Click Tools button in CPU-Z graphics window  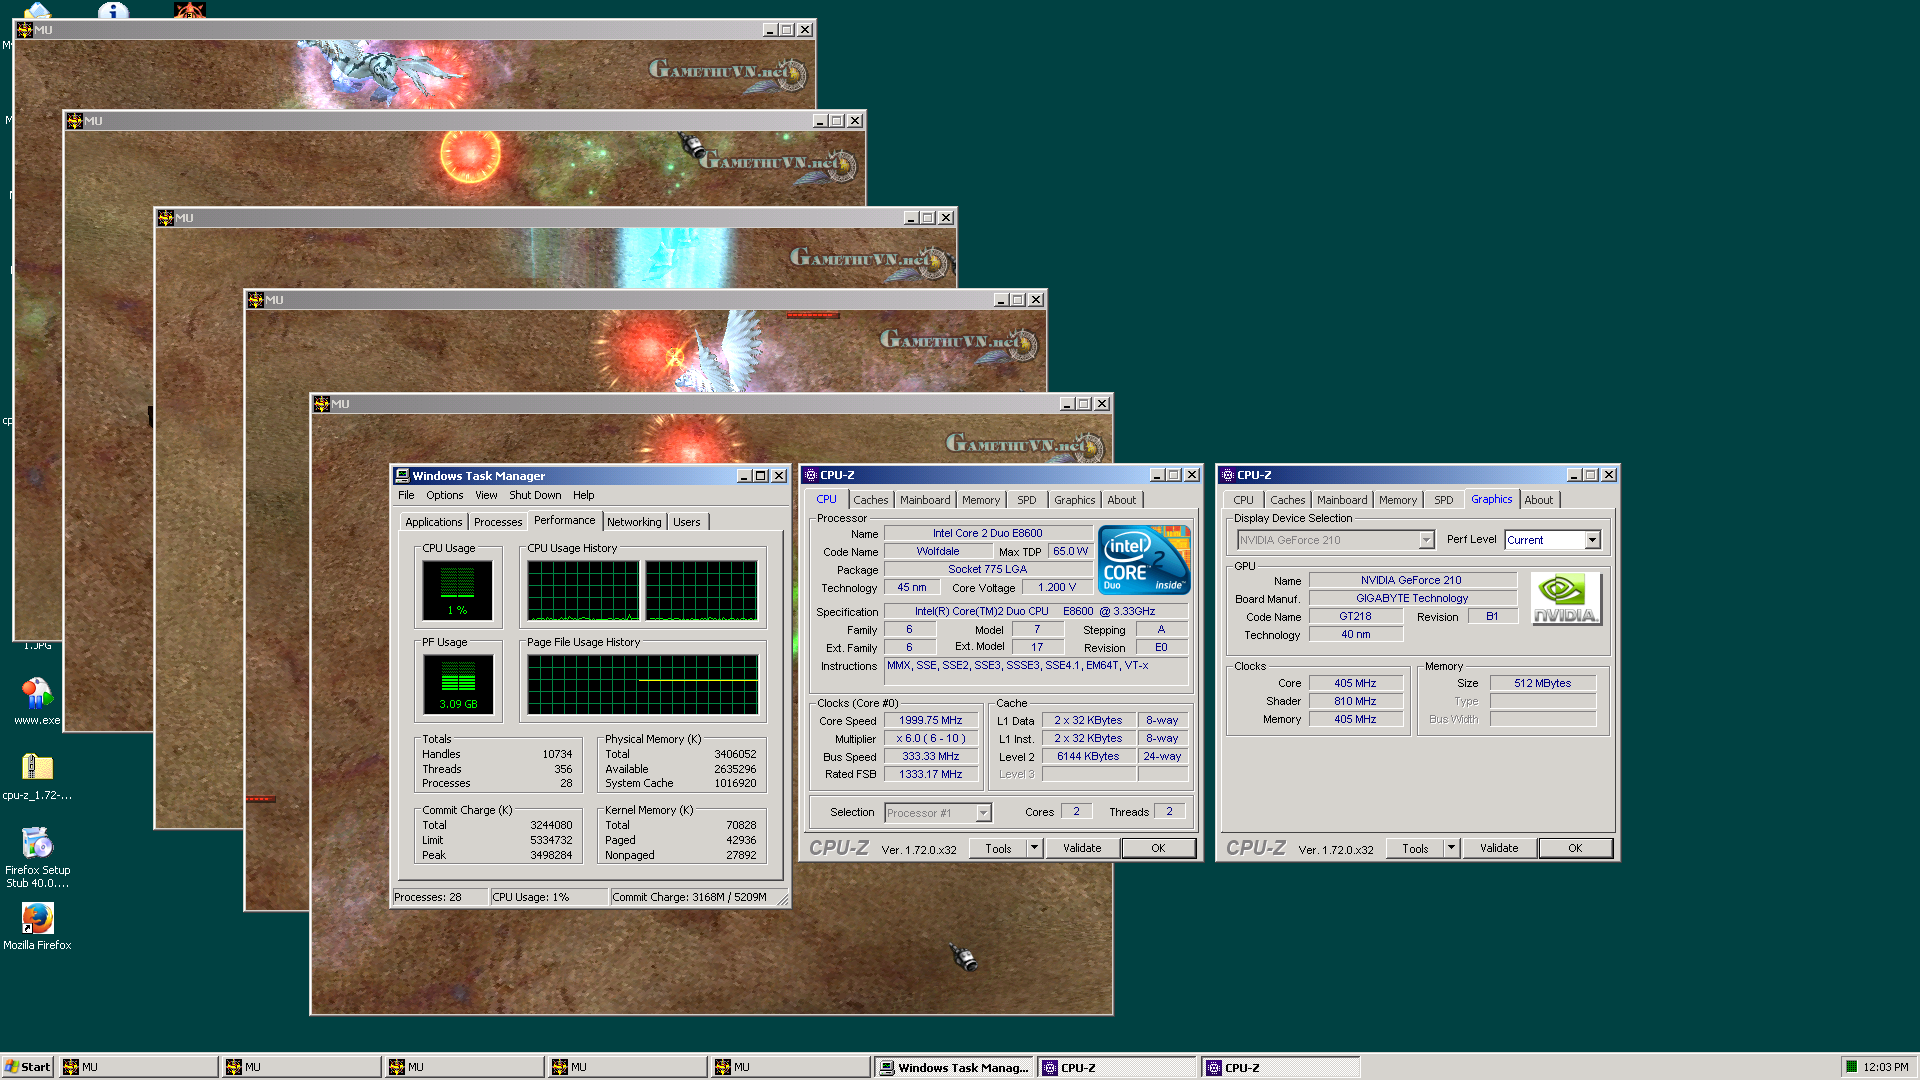[1415, 848]
